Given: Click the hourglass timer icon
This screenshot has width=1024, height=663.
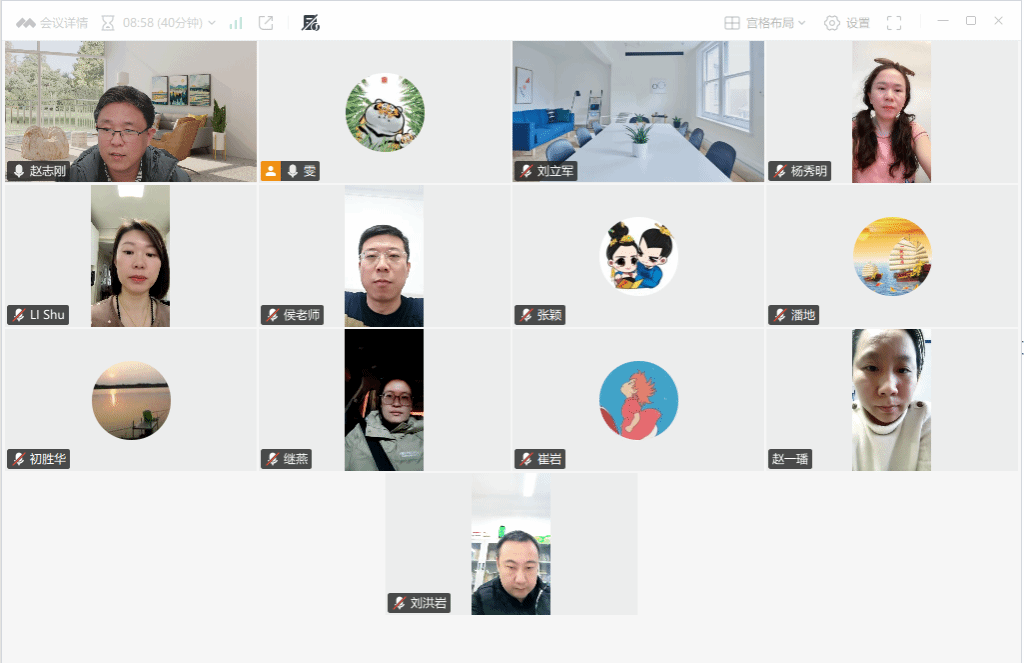Looking at the screenshot, I should pyautogui.click(x=108, y=23).
